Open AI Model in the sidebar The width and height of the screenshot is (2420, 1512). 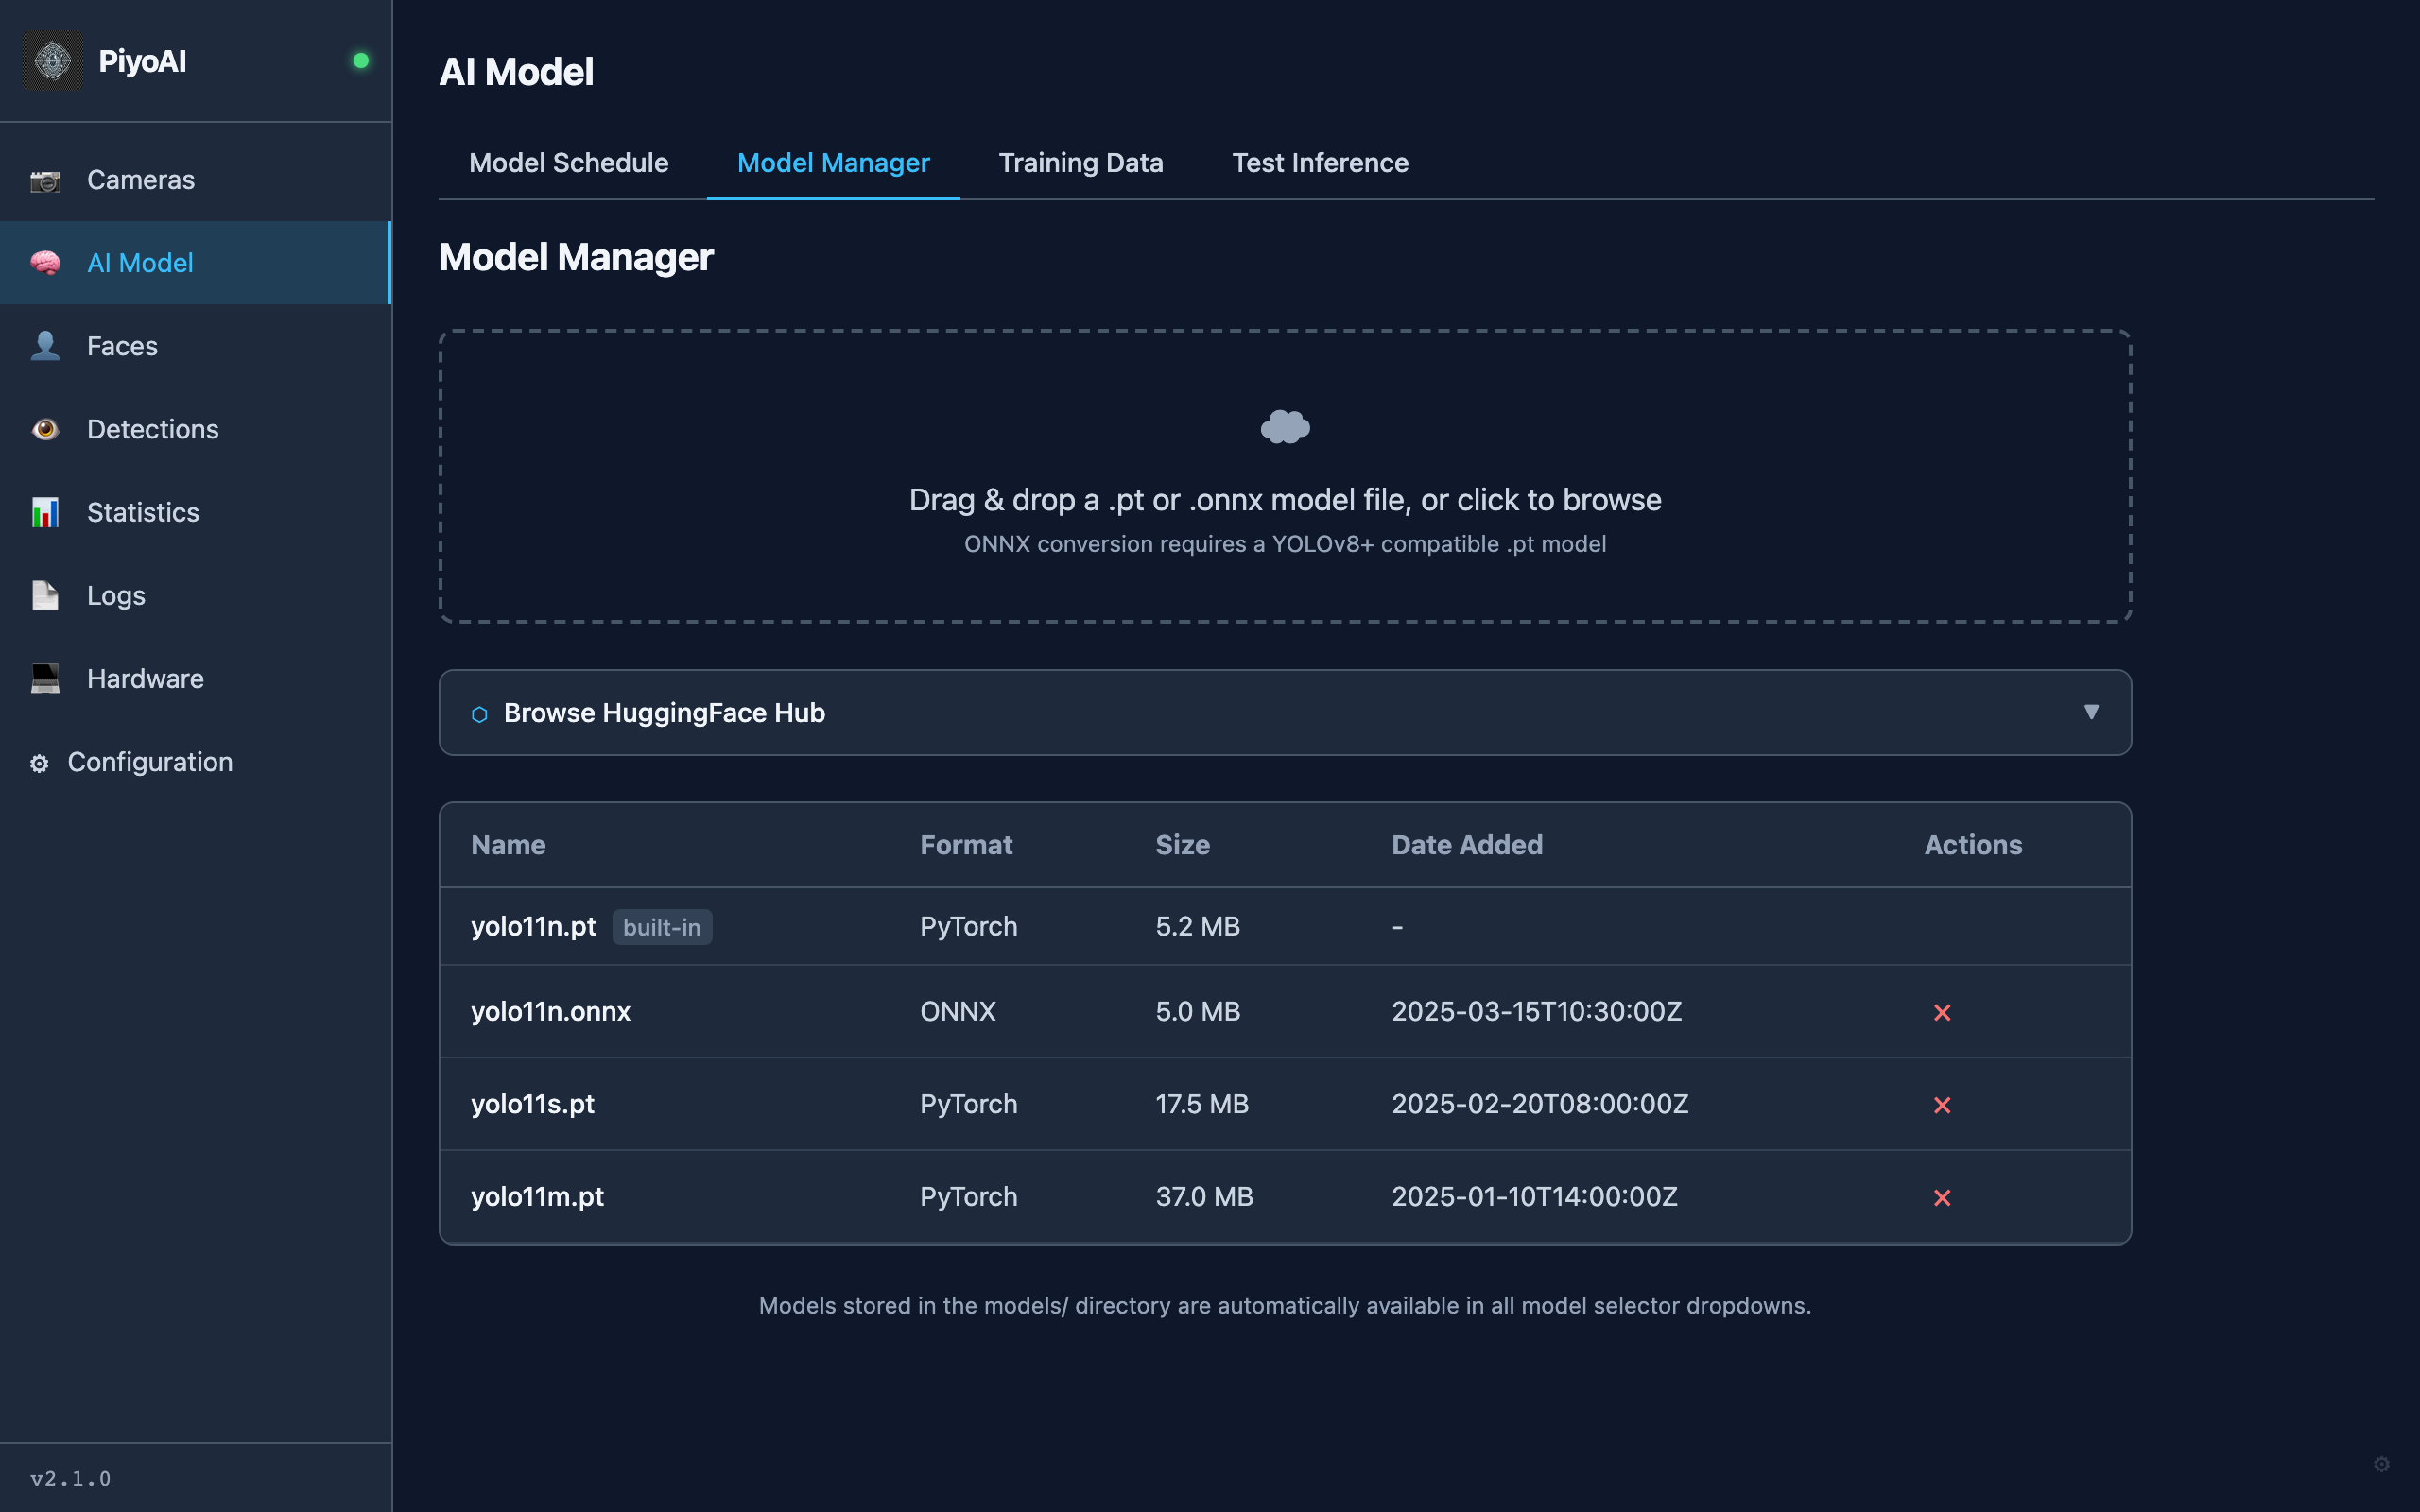coord(195,263)
